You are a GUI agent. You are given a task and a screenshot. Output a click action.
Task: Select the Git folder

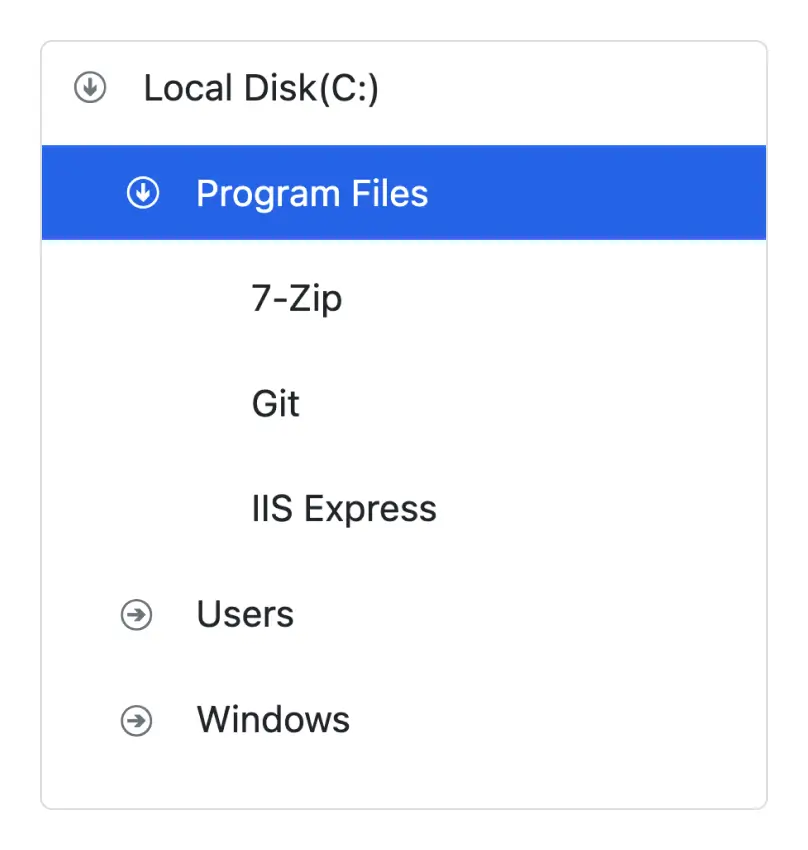(275, 404)
